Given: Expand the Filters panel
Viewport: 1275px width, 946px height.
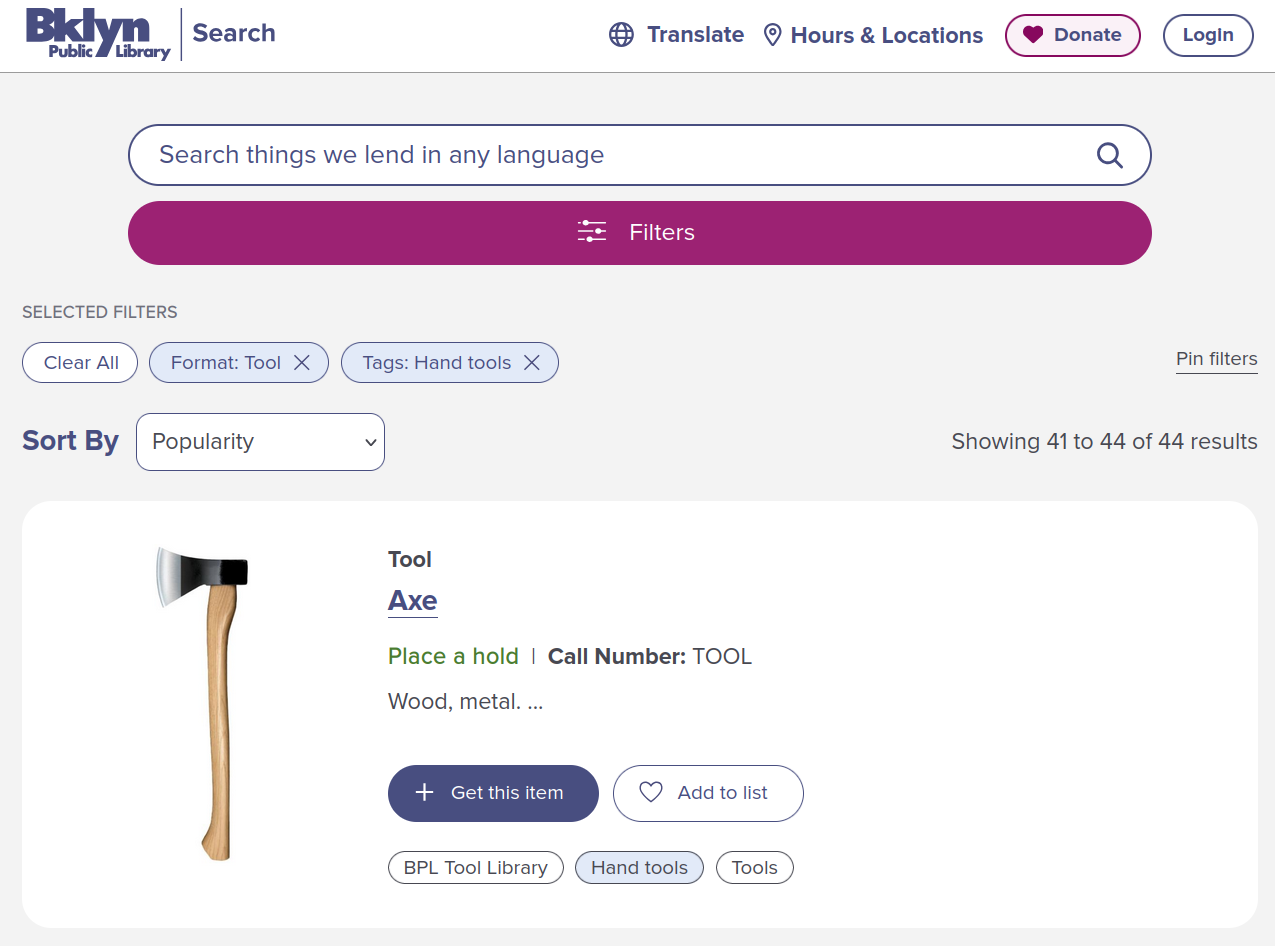Looking at the screenshot, I should [x=640, y=233].
